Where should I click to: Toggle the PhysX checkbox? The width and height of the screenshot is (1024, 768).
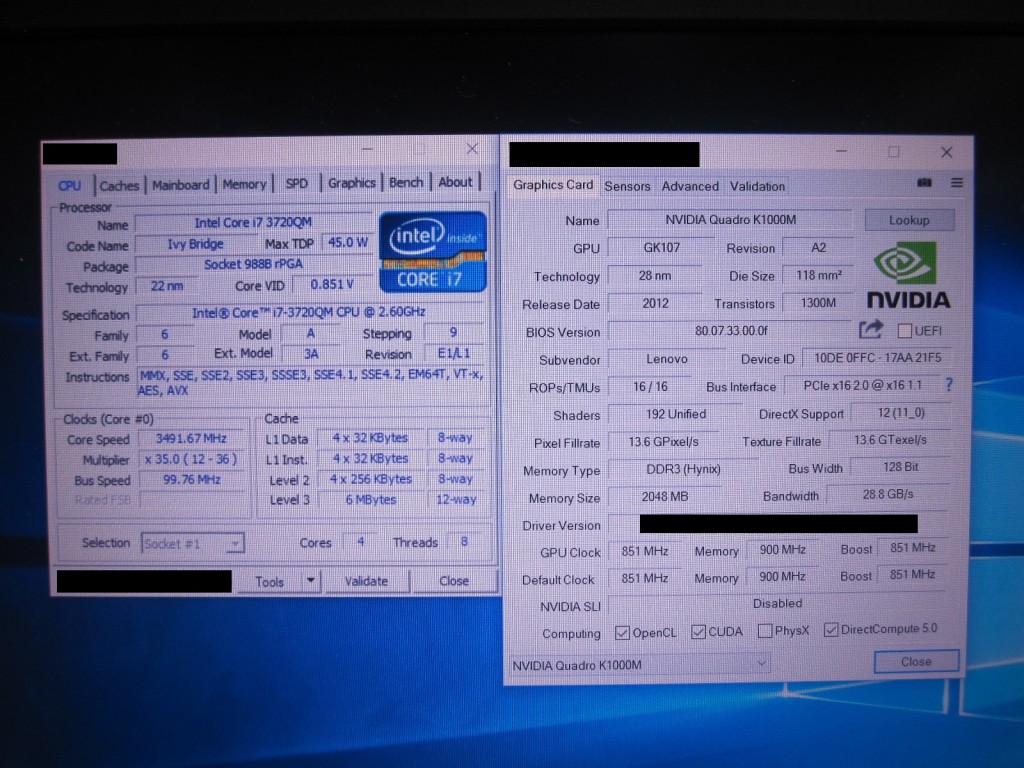tap(765, 631)
